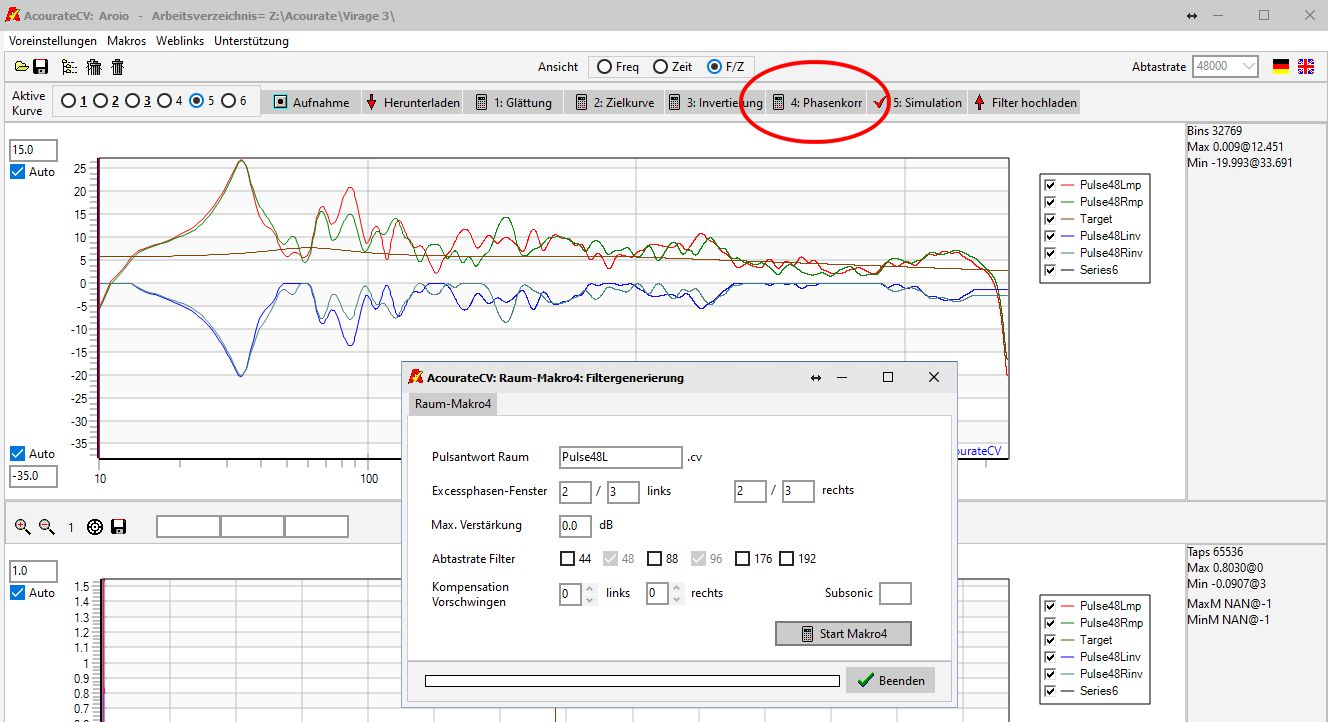Enable the 176 sample rate filter
This screenshot has height=722, width=1328.
tap(742, 559)
